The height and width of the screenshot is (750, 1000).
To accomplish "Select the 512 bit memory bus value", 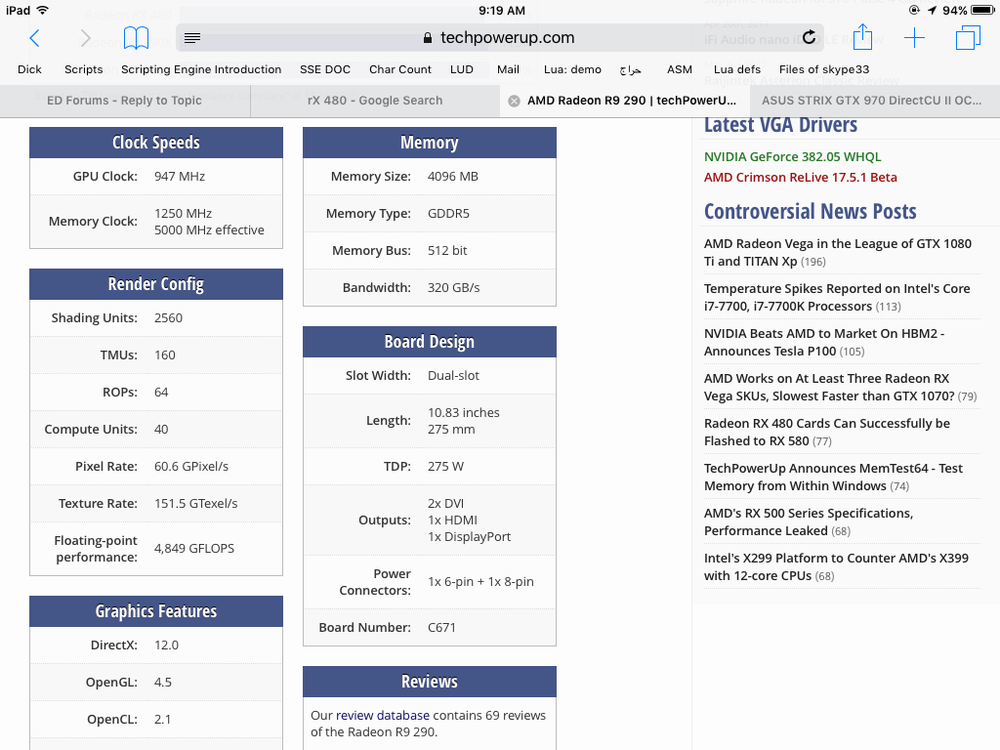I will point(447,251).
